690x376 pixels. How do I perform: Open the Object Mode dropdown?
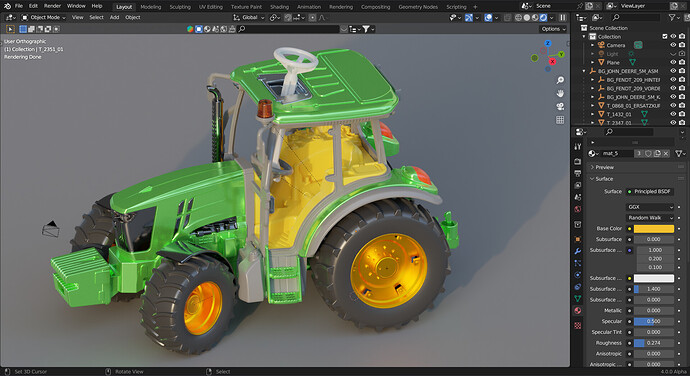coord(44,18)
